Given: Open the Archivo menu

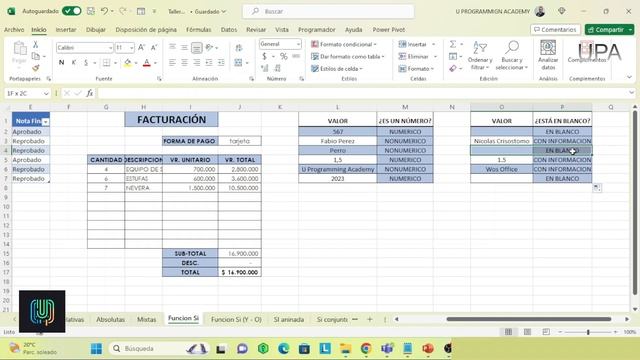Looking at the screenshot, I should 14,29.
